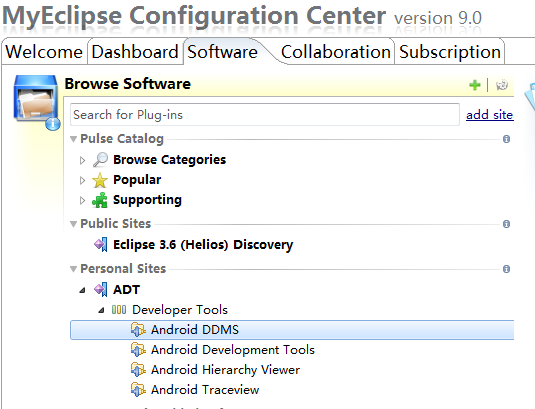Click the Browse Categories magnifier icon
This screenshot has height=409, width=535.
[100, 160]
